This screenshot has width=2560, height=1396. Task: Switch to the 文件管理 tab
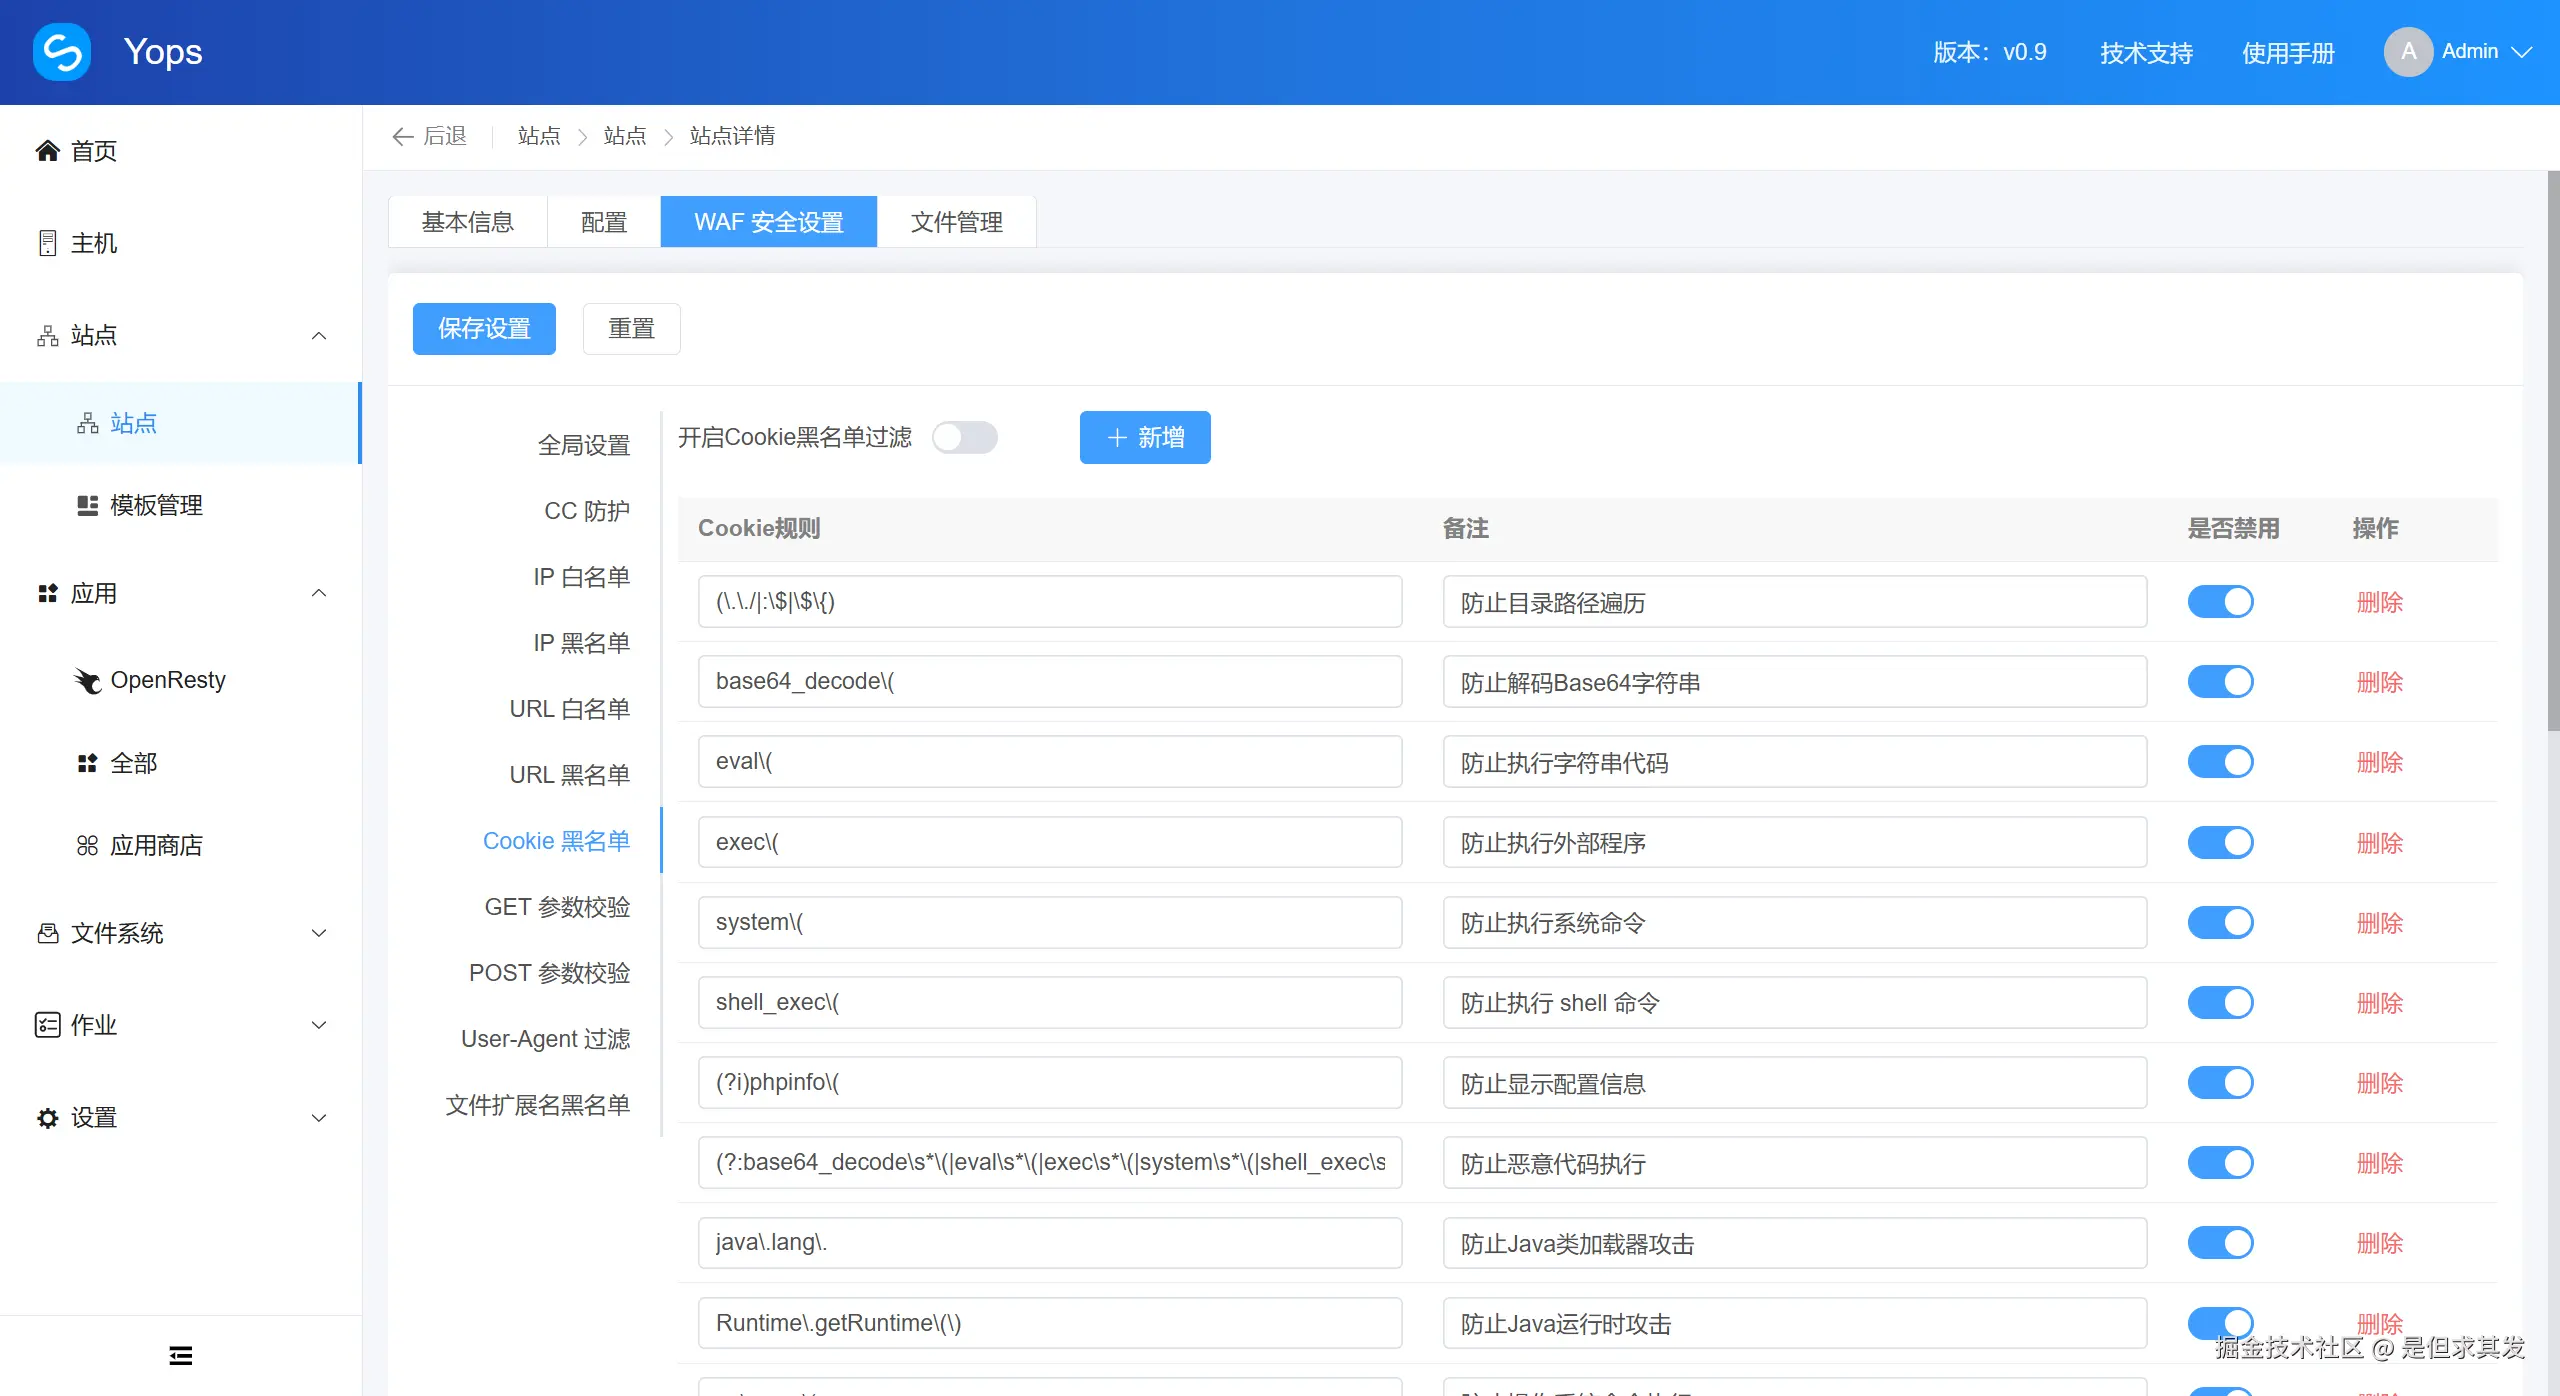(956, 222)
